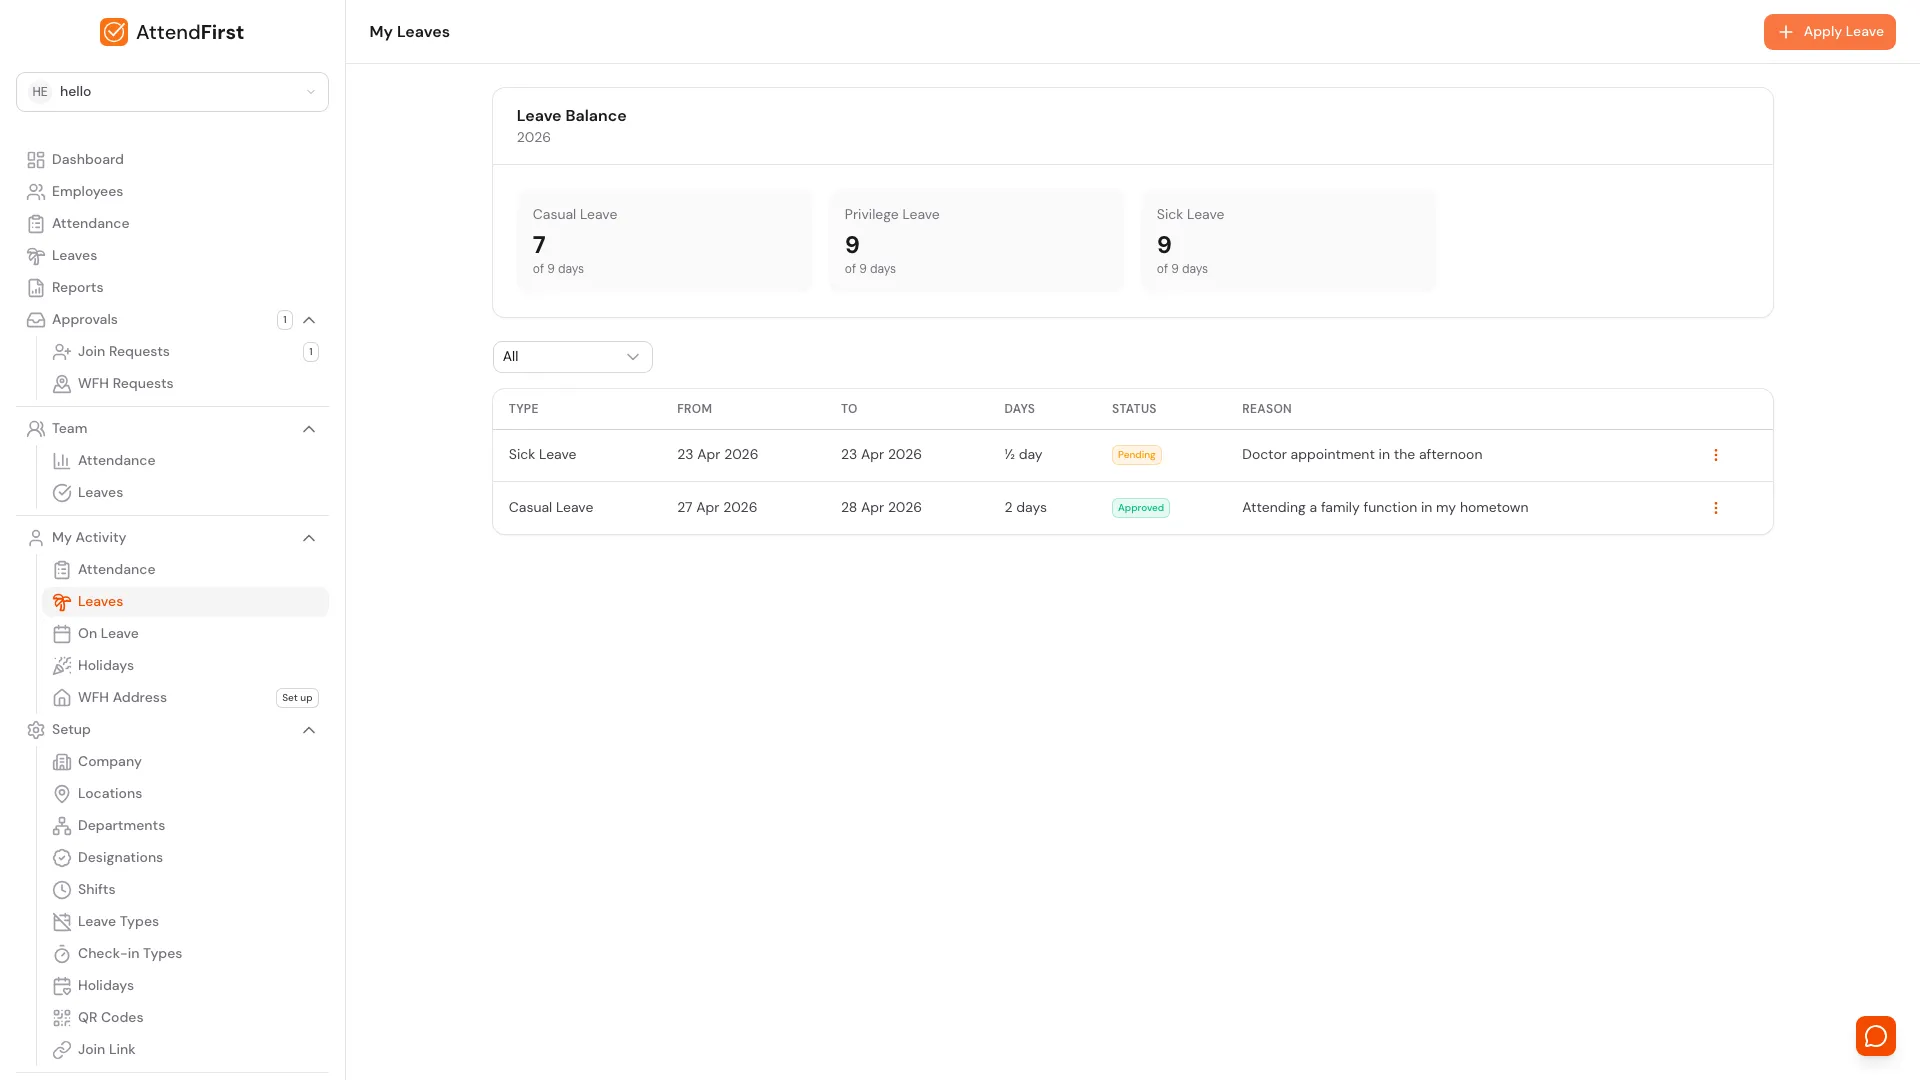Click the Reports document icon

click(36, 288)
